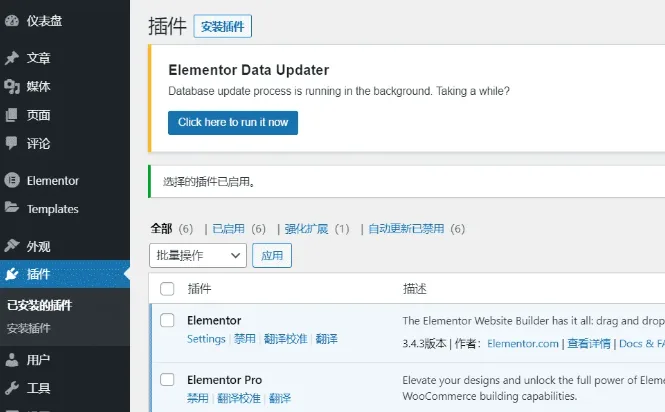Image resolution: width=665 pixels, height=412 pixels.
Task: Open 安装插件 submenu item in sidebar
Action: (29, 328)
